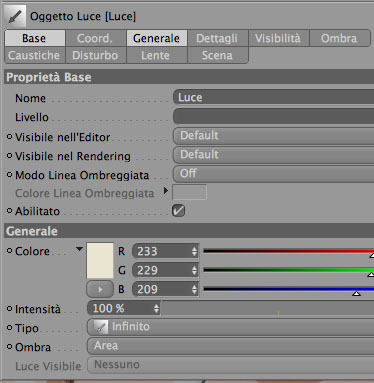The height and width of the screenshot is (383, 374).
Task: Open the Base tab
Action: [35, 38]
